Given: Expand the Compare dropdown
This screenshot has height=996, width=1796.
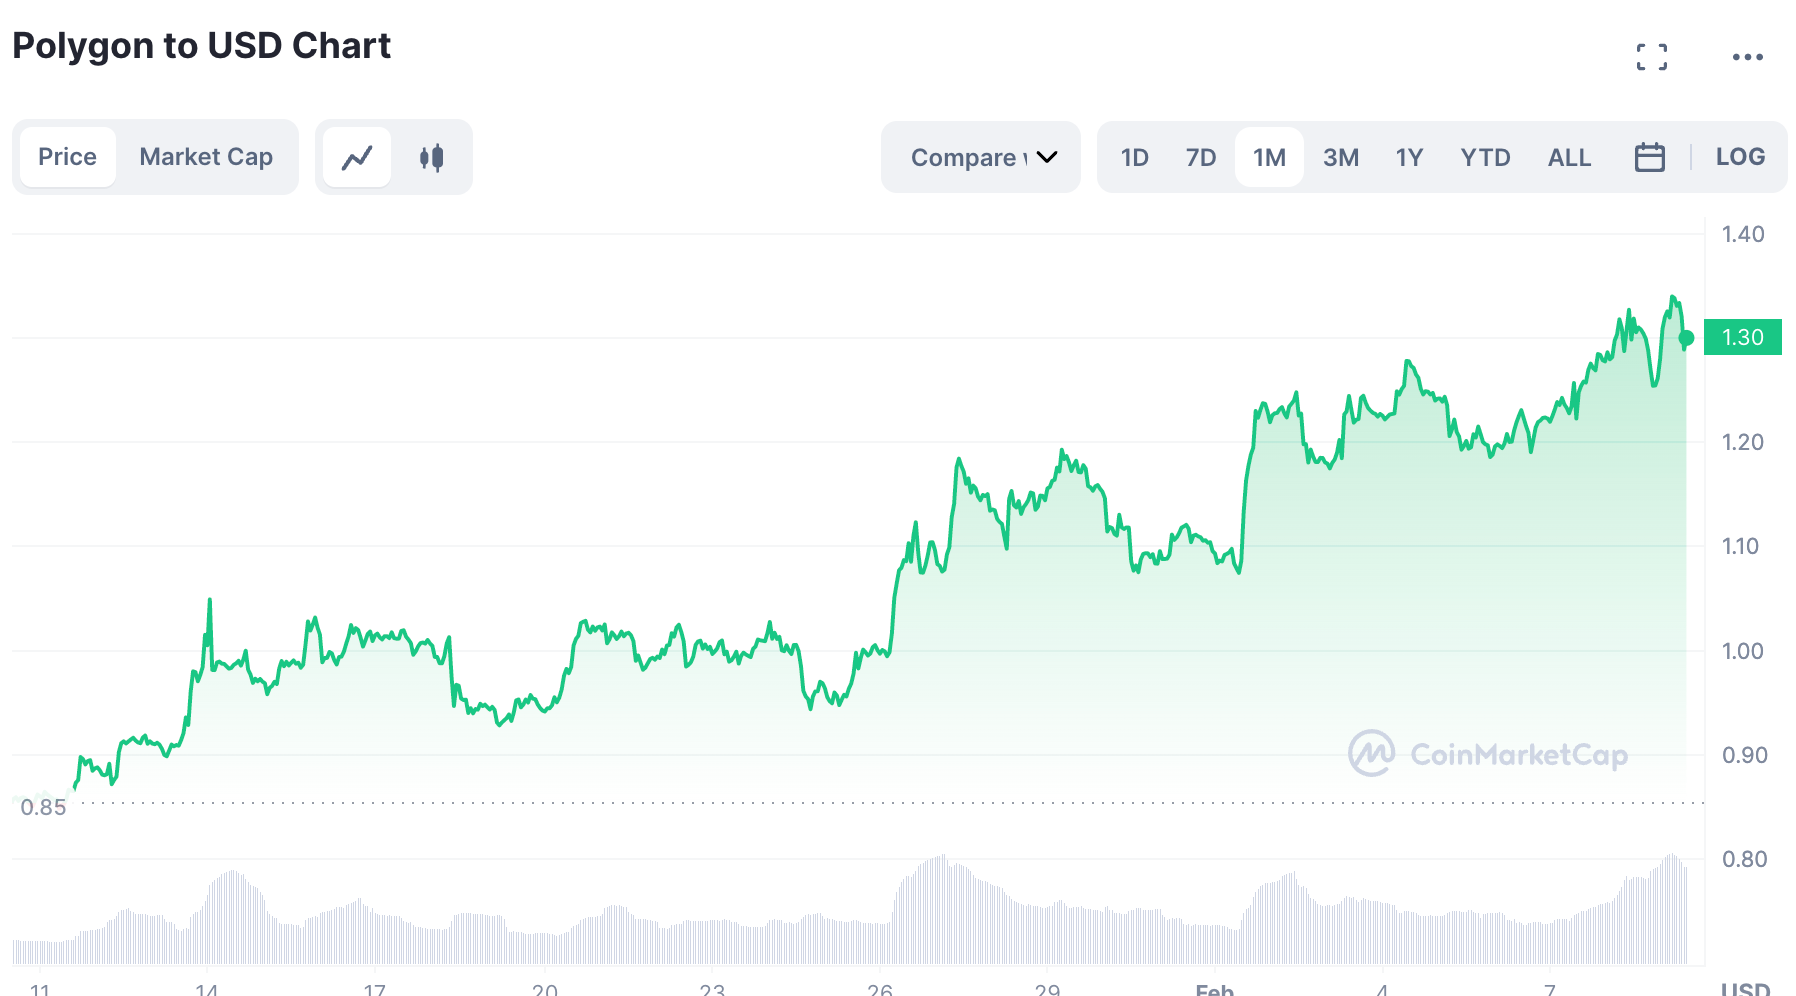Looking at the screenshot, I should [981, 157].
